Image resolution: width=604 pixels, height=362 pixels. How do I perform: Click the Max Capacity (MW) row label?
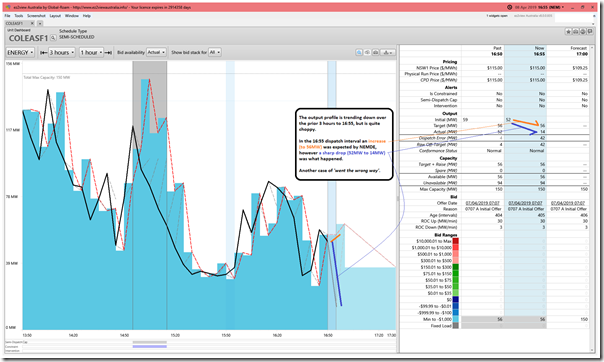tap(438, 189)
